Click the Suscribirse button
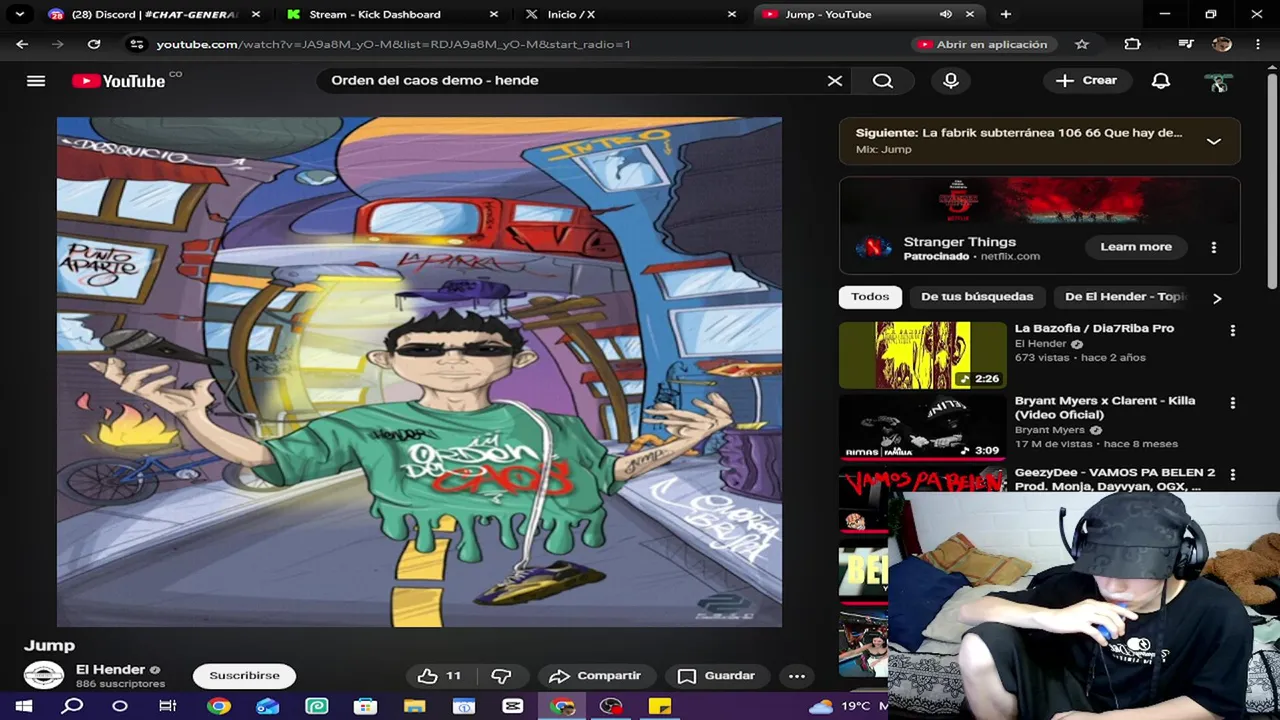The image size is (1280, 720). [x=244, y=676]
